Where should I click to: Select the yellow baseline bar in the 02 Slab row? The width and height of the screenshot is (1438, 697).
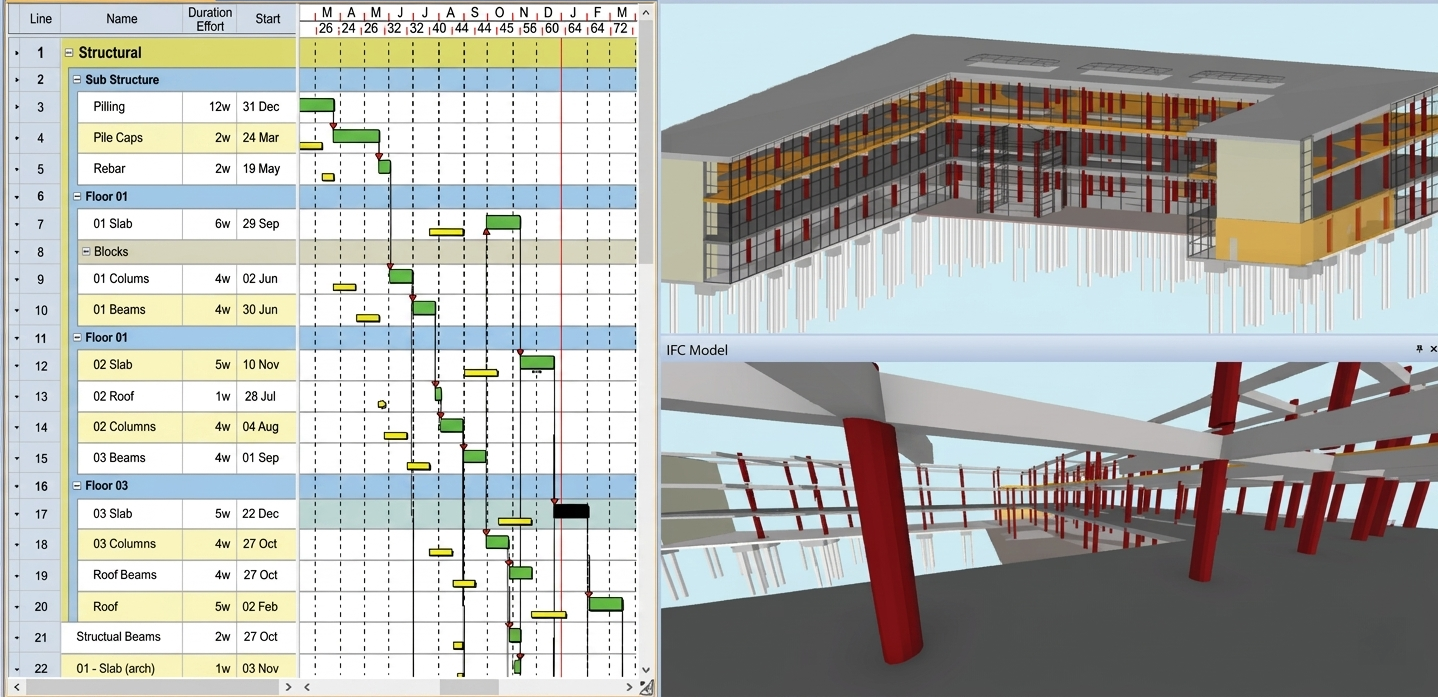[481, 373]
